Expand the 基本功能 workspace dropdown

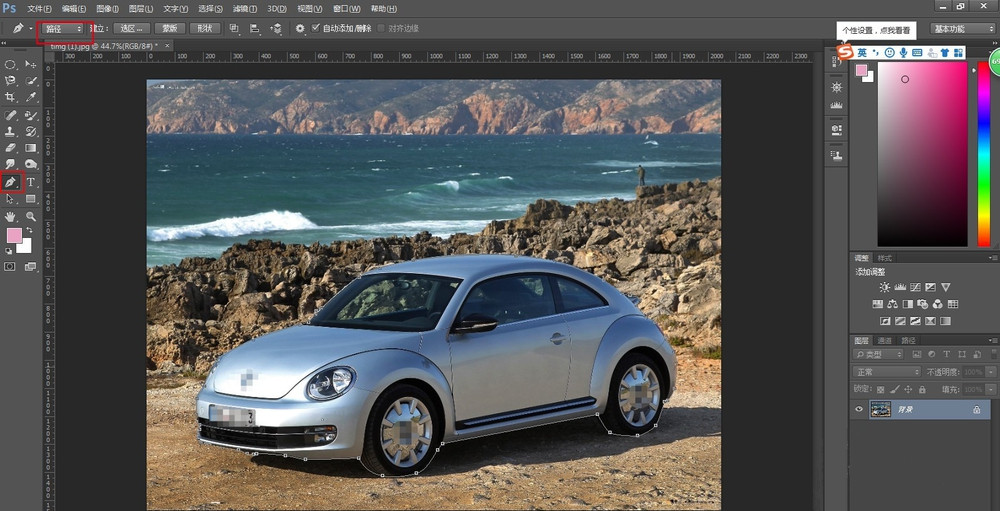pos(962,28)
